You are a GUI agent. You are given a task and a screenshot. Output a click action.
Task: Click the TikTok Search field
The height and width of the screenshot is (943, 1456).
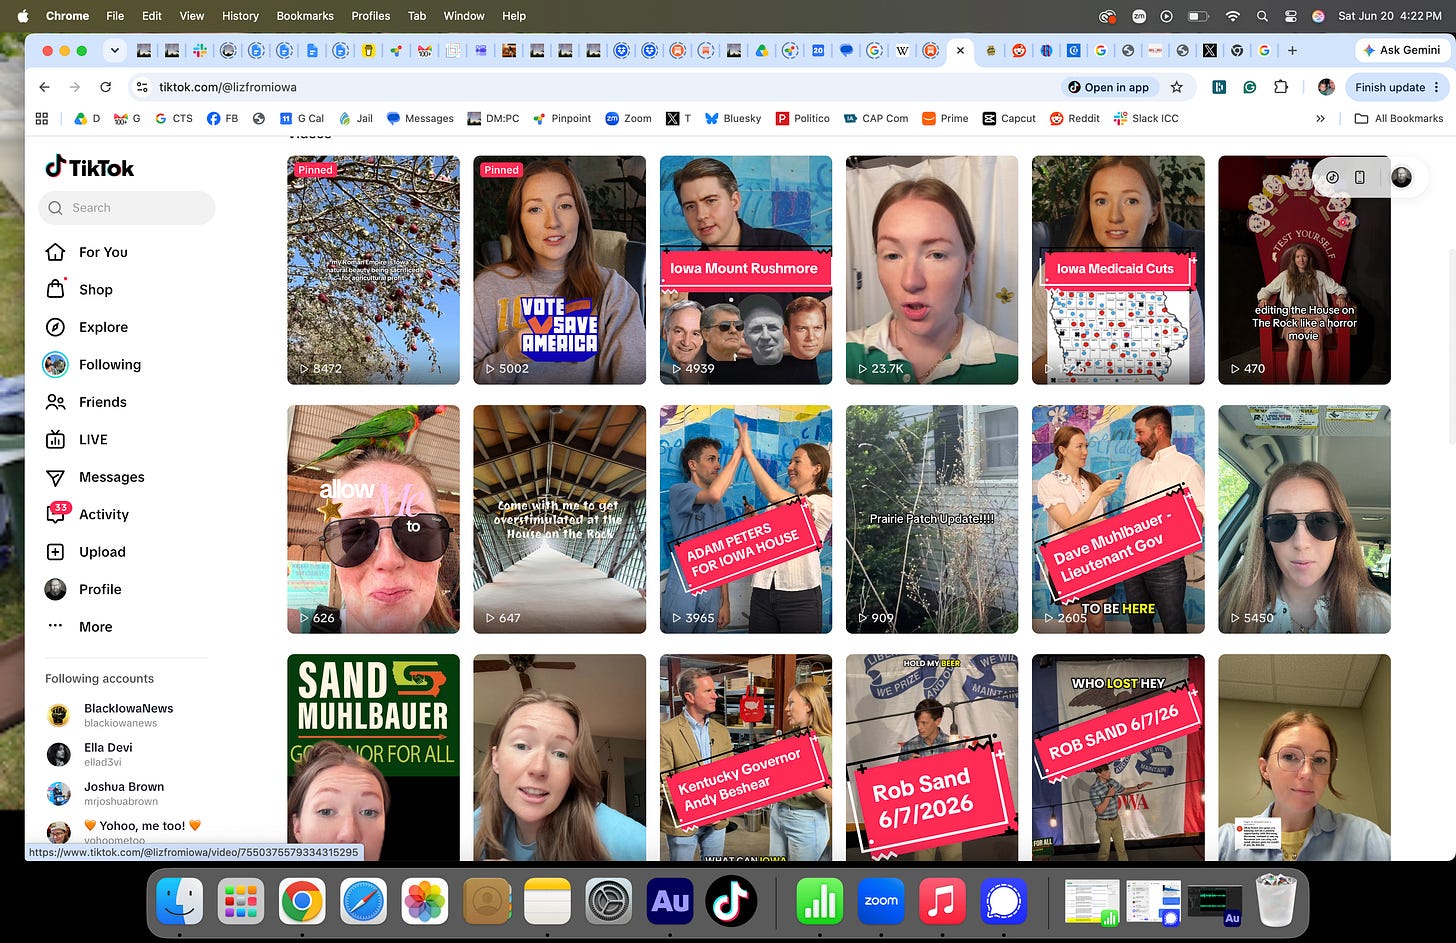click(x=127, y=208)
